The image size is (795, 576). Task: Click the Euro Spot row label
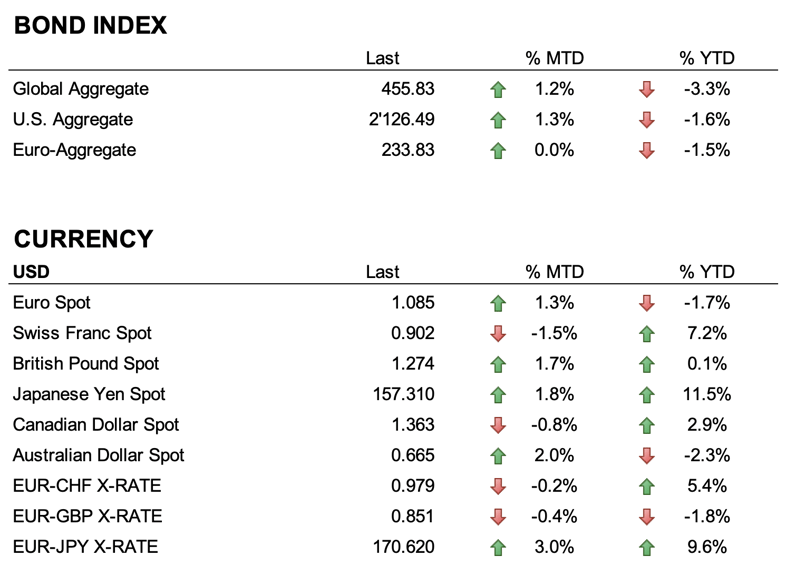[x=52, y=303]
